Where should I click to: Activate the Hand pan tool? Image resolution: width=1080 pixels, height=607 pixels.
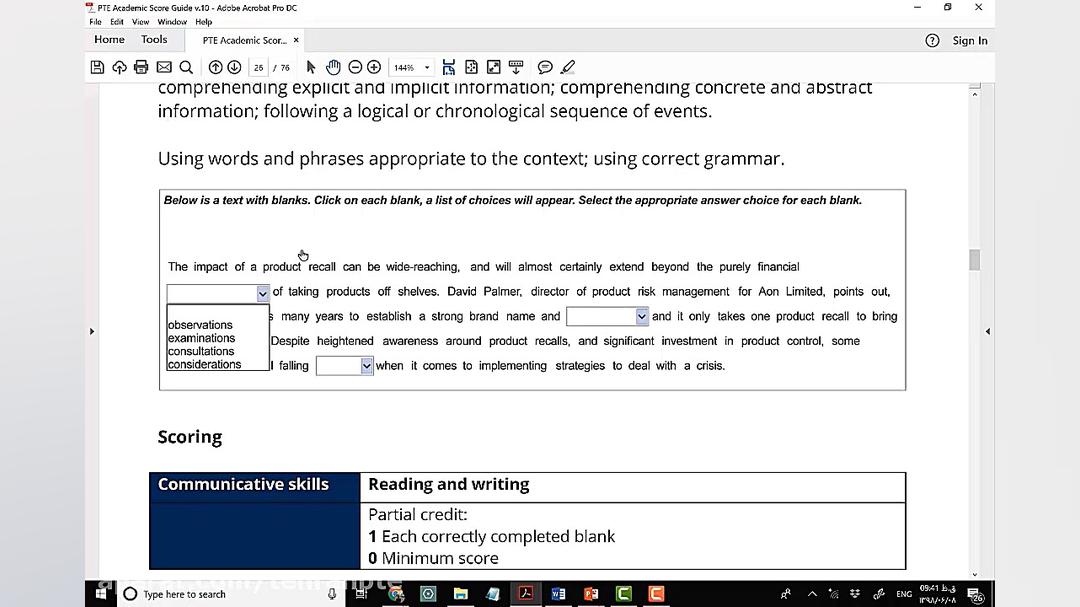point(333,68)
